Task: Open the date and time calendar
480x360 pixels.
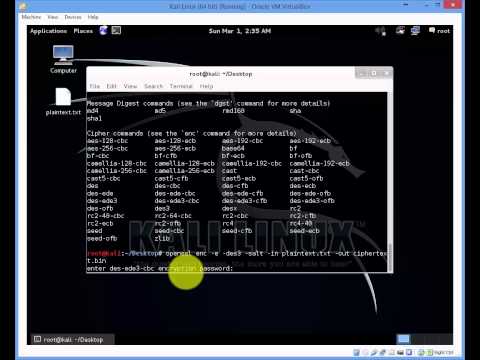Action: (x=240, y=31)
